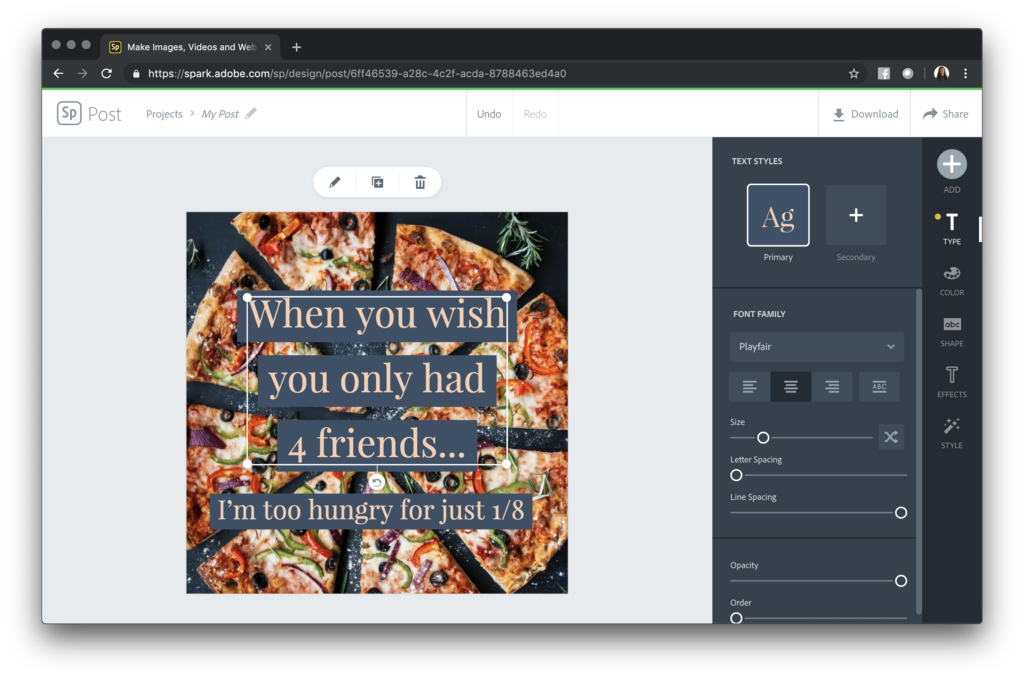Click the Download button
Viewport: 1024px width, 679px height.
[865, 114]
